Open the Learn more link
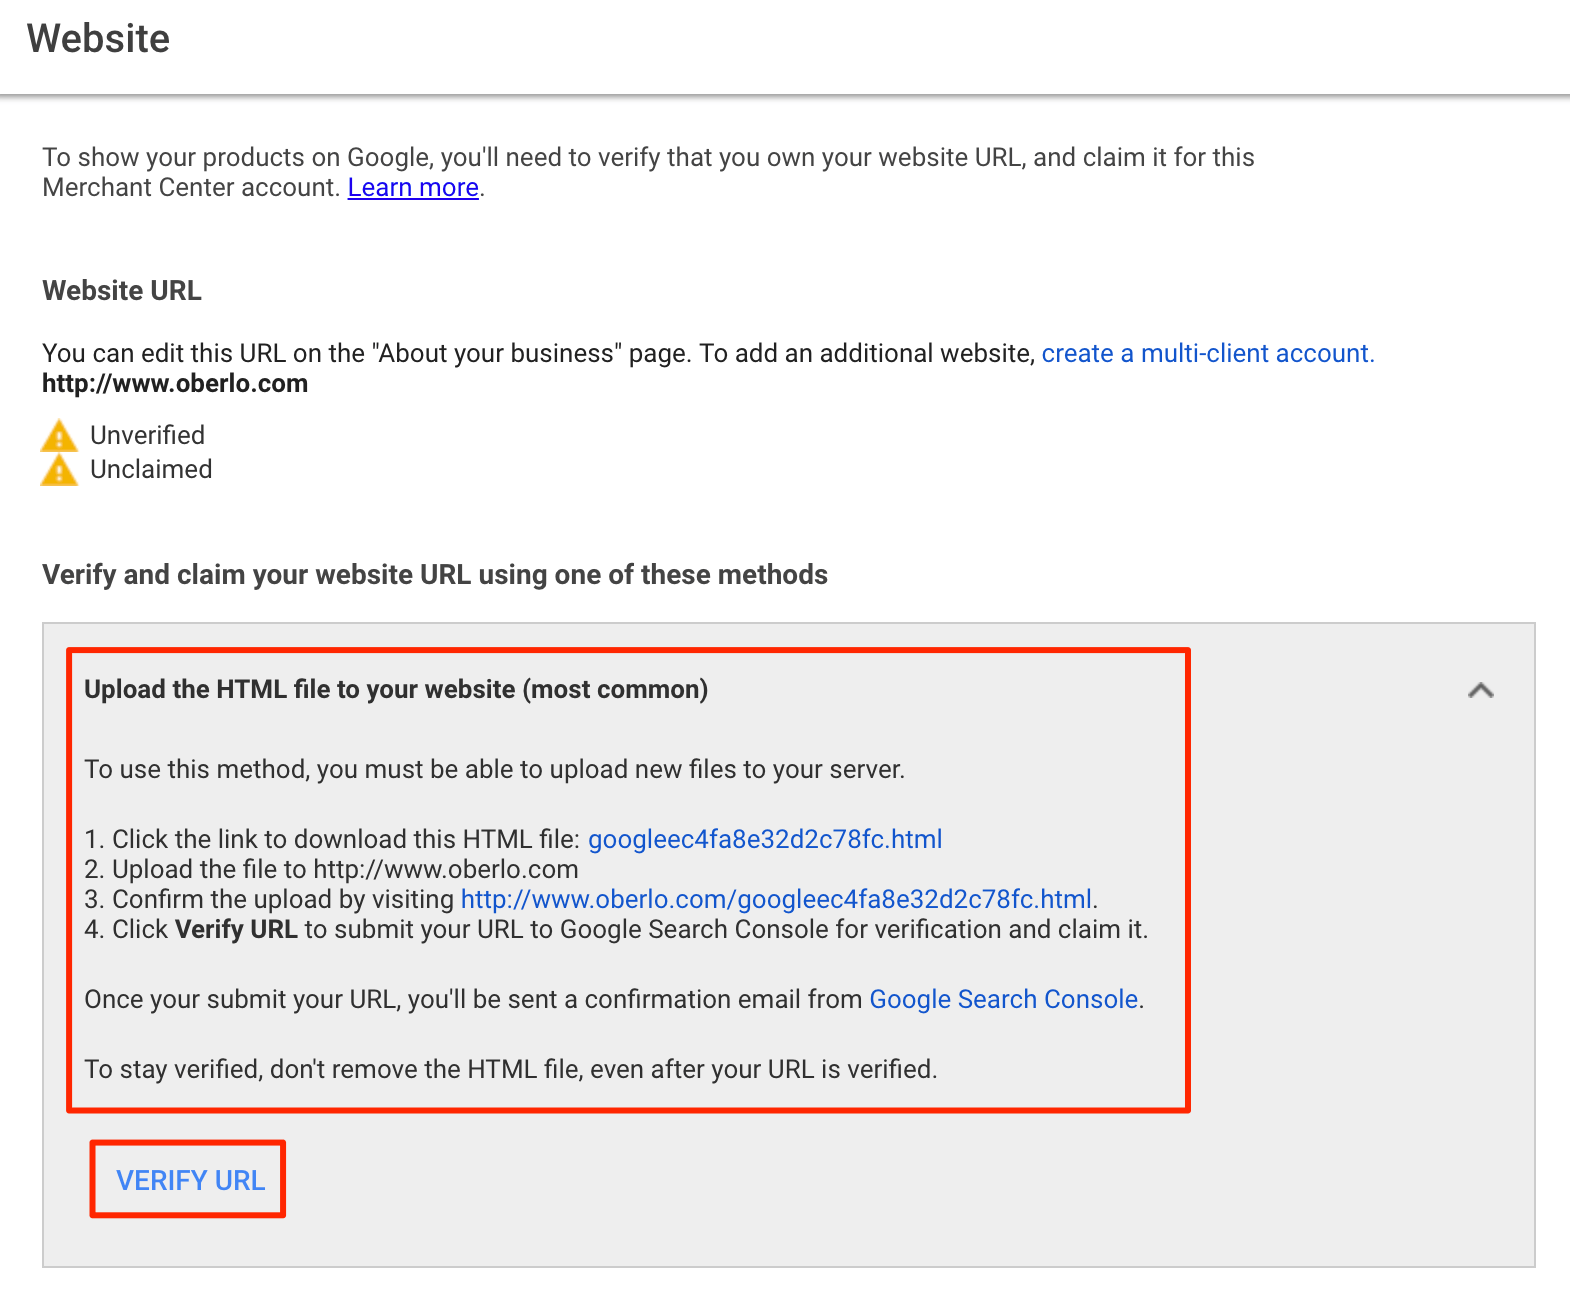 (413, 188)
